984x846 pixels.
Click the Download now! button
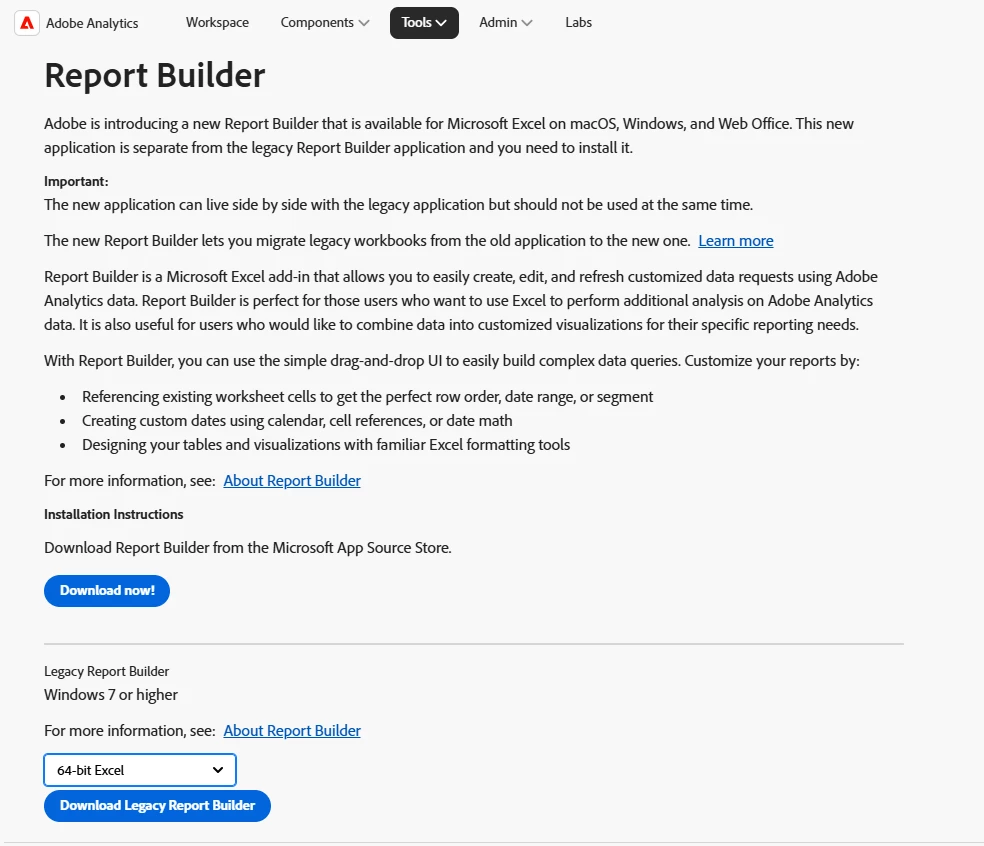[107, 591]
